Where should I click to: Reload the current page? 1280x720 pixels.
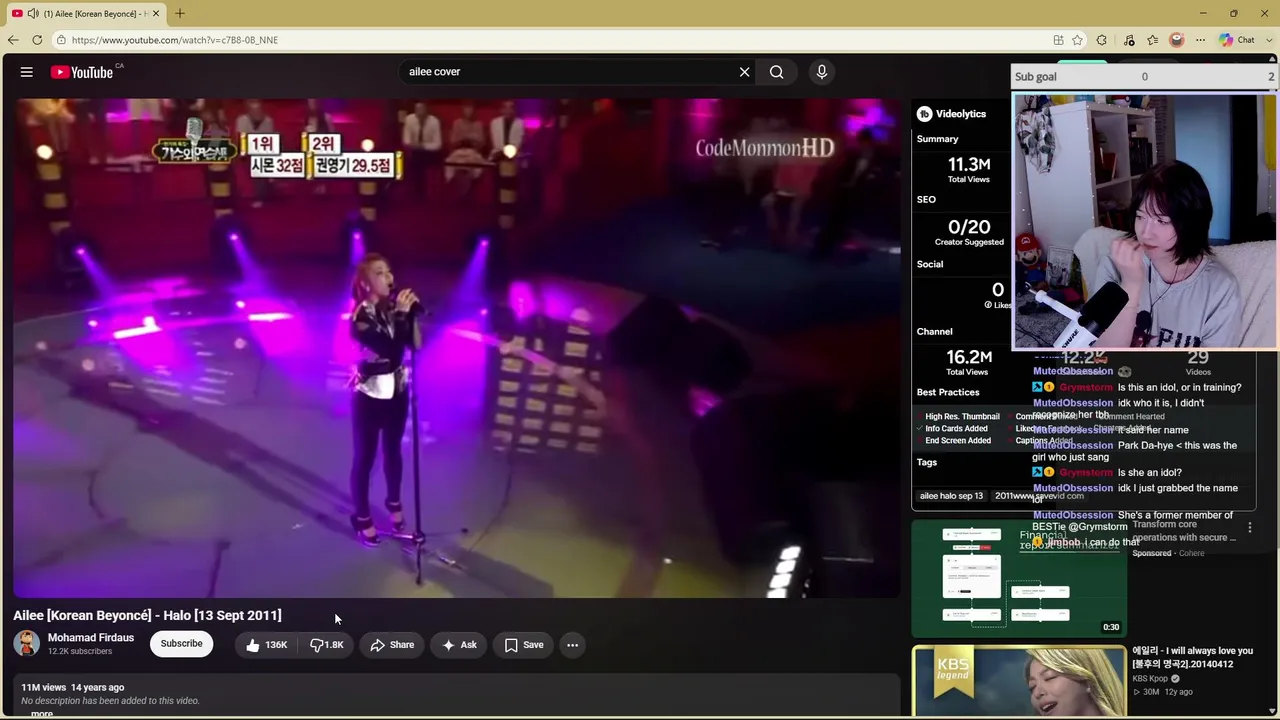point(37,40)
